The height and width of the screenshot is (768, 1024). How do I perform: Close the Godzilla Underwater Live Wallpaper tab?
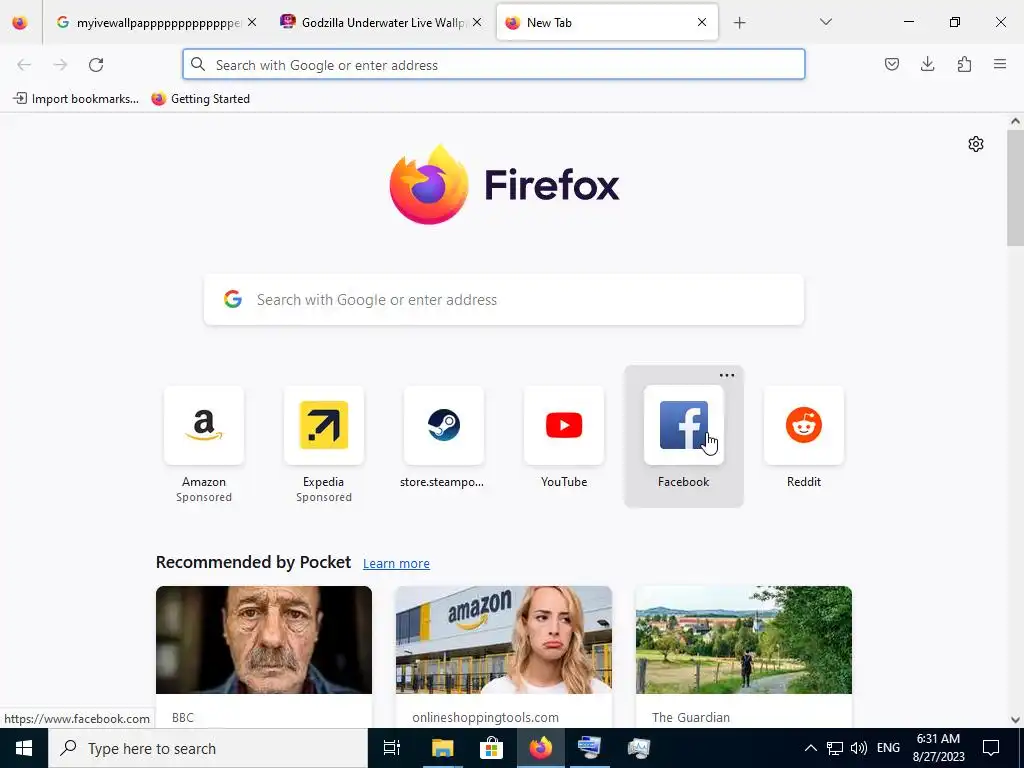pyautogui.click(x=477, y=22)
